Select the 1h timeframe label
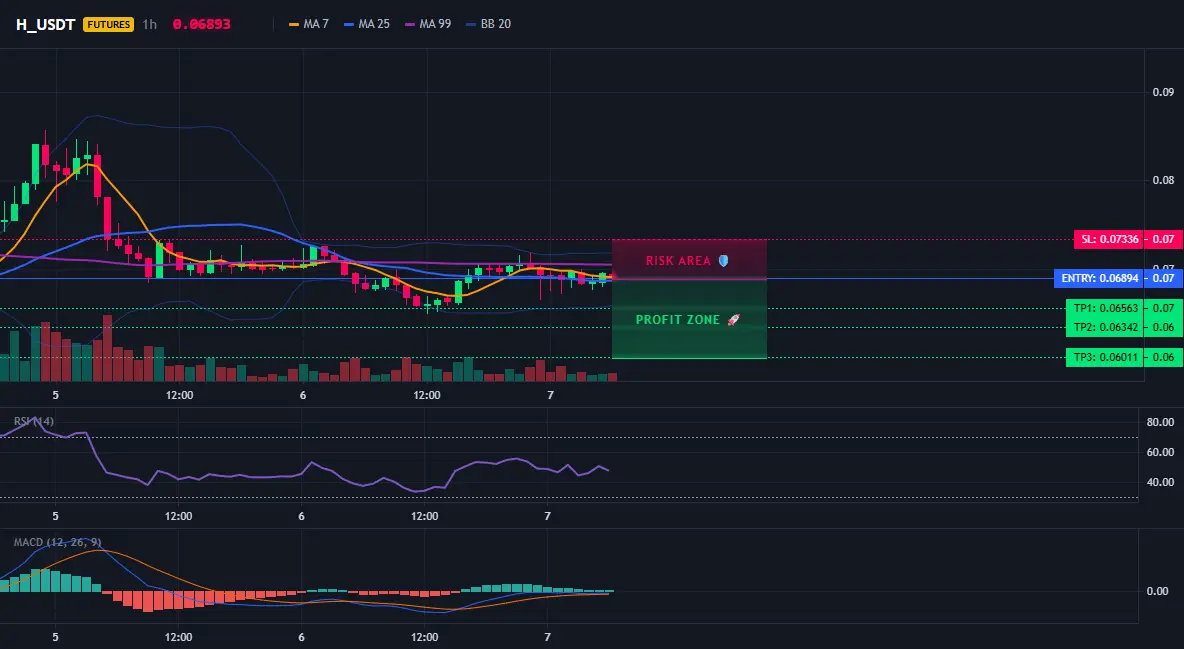 click(150, 24)
